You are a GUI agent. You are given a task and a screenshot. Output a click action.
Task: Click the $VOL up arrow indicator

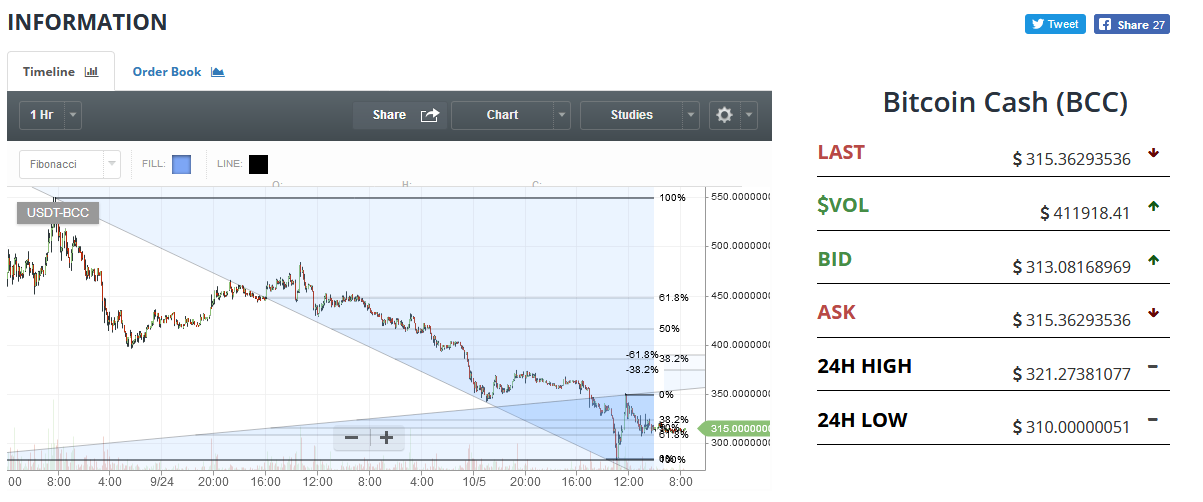pos(1153,206)
